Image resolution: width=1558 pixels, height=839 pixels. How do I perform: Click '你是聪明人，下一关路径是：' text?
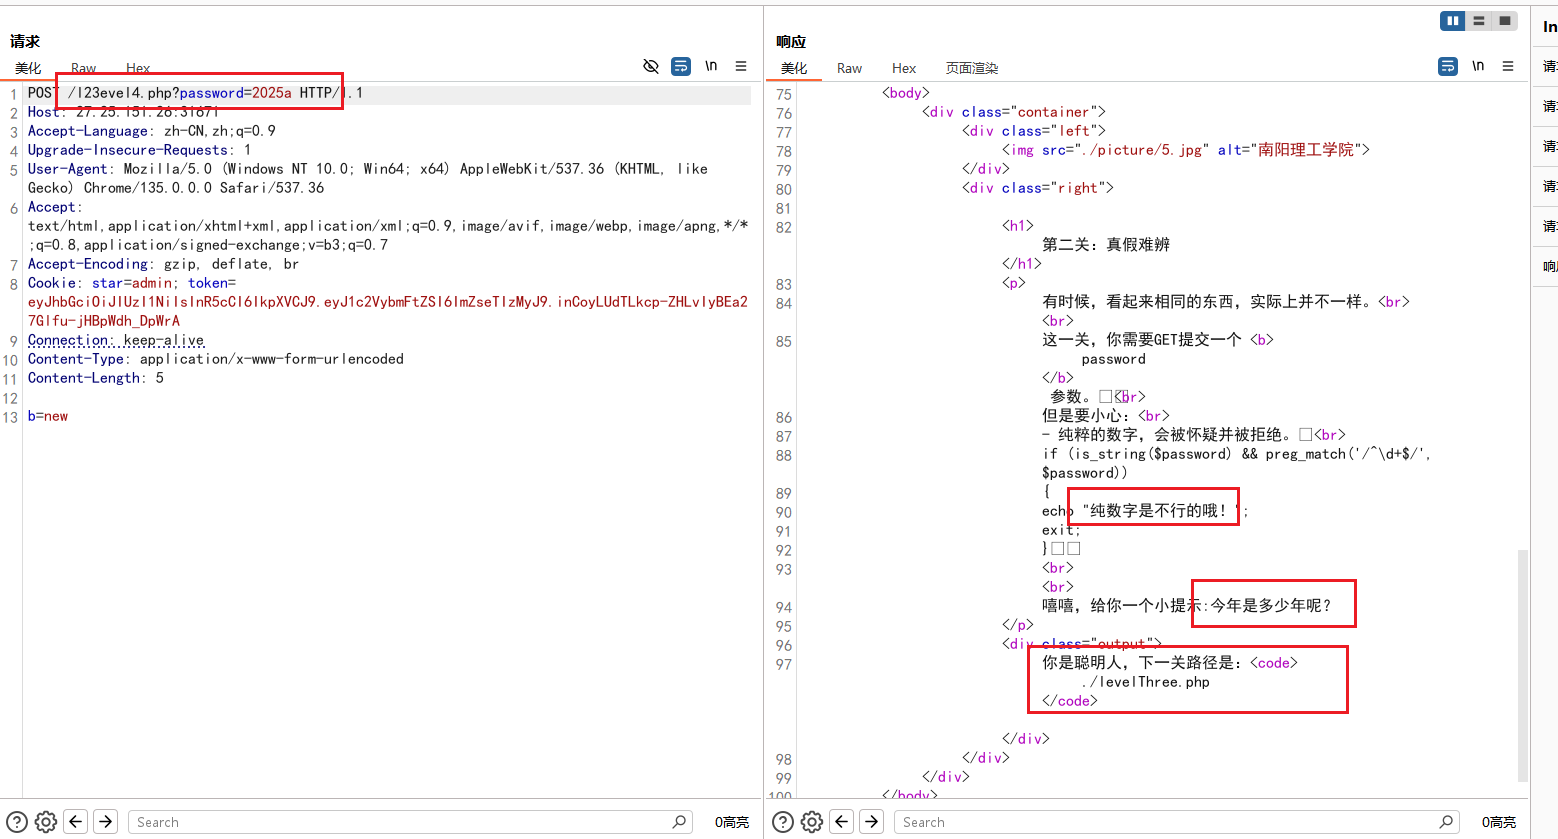pyautogui.click(x=1146, y=663)
